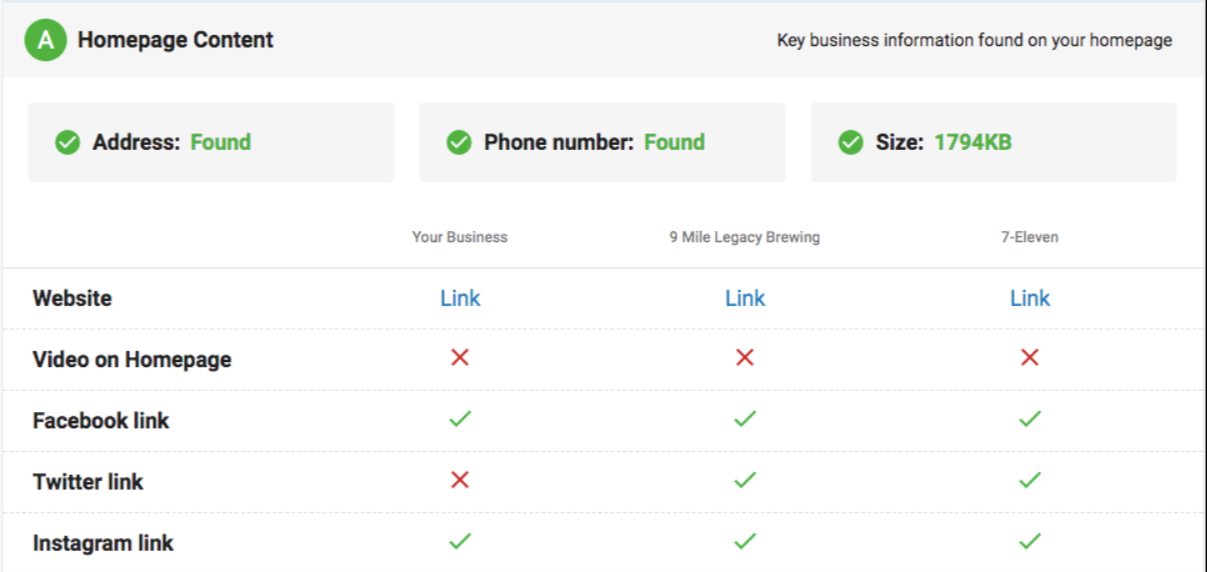Click Your Business Facebook link checkmark

pos(460,419)
